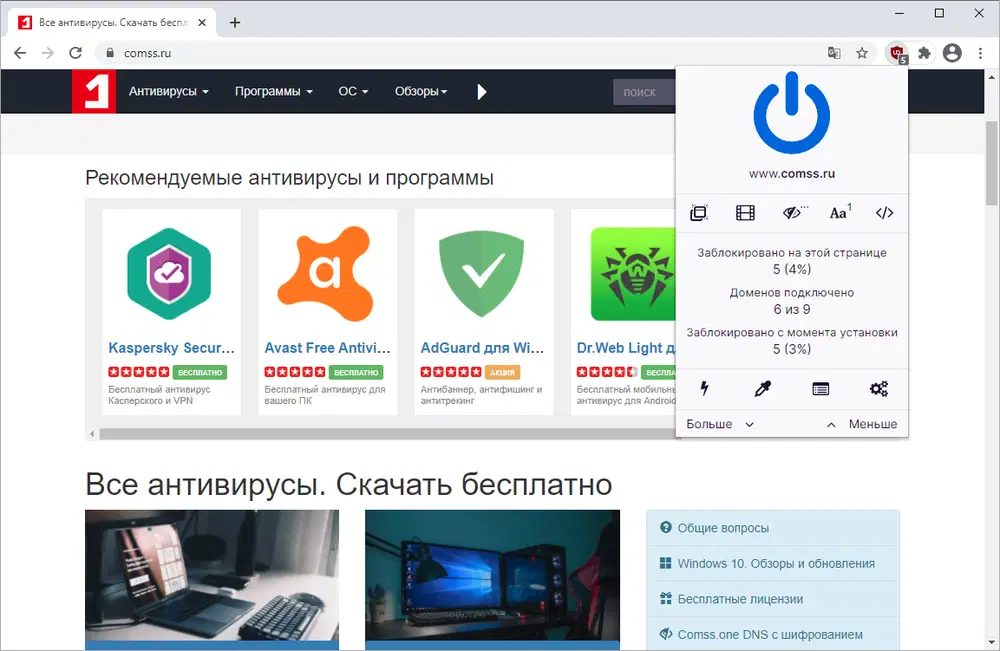Open the Dr.Web Light link
The height and width of the screenshot is (651, 1000).
626,348
